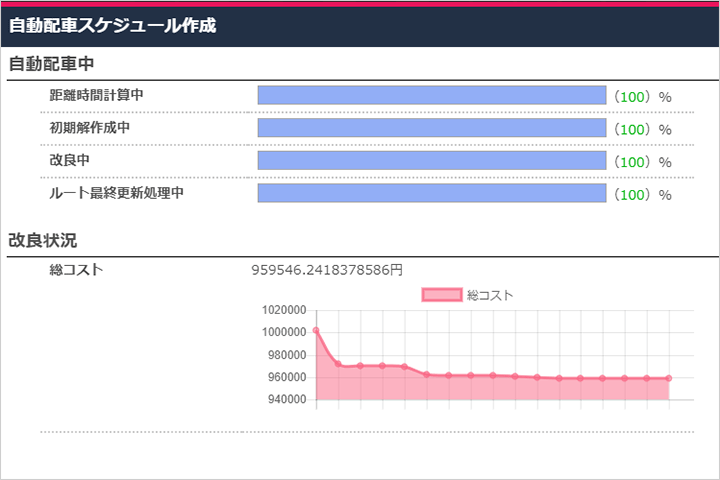
Task: Click the 自動配車中 section heading
Action: click(x=51, y=64)
